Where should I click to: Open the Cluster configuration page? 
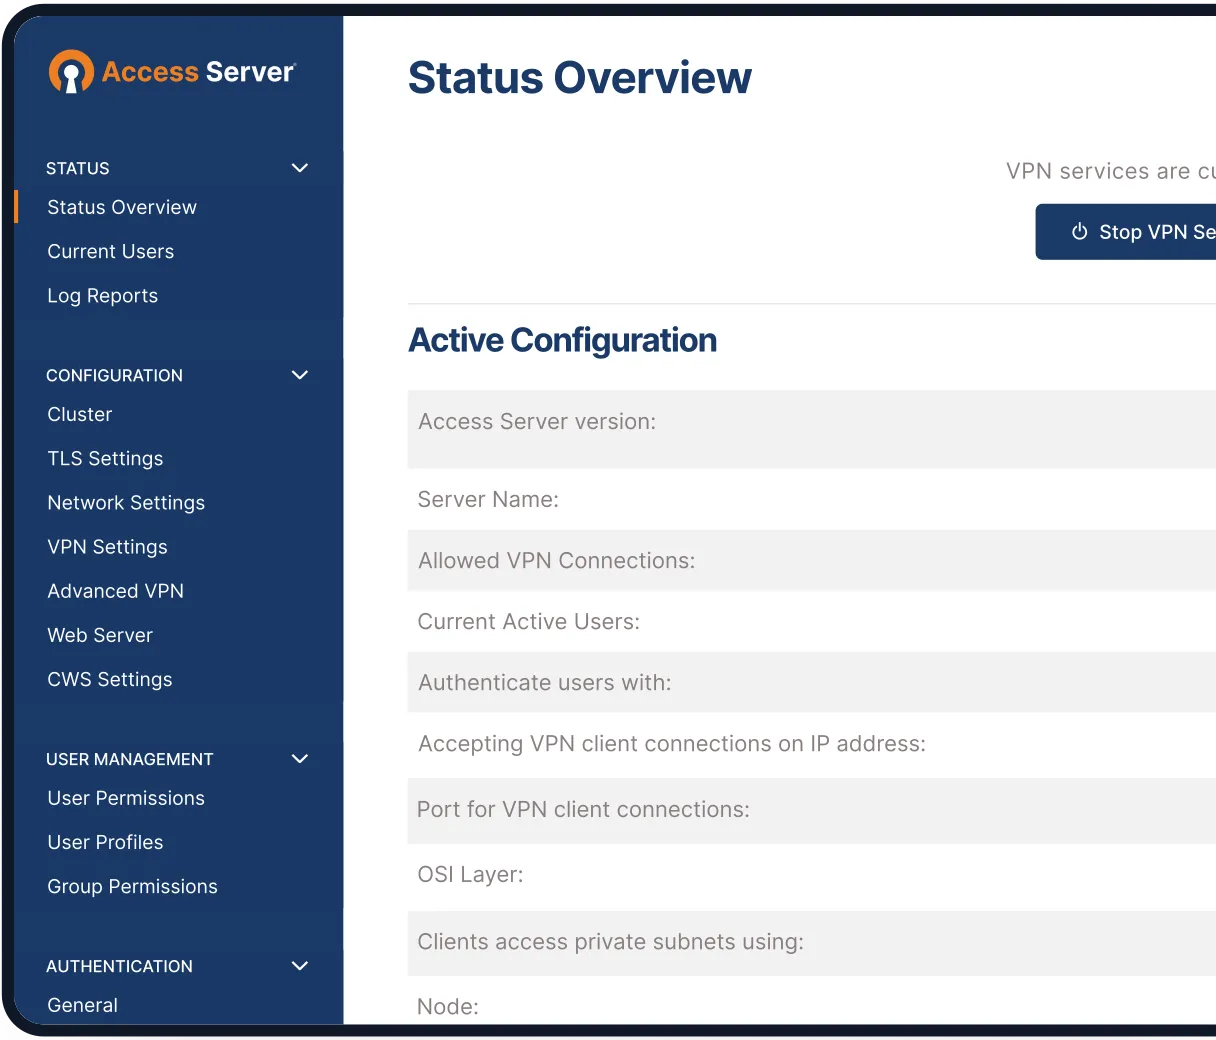[x=79, y=414]
